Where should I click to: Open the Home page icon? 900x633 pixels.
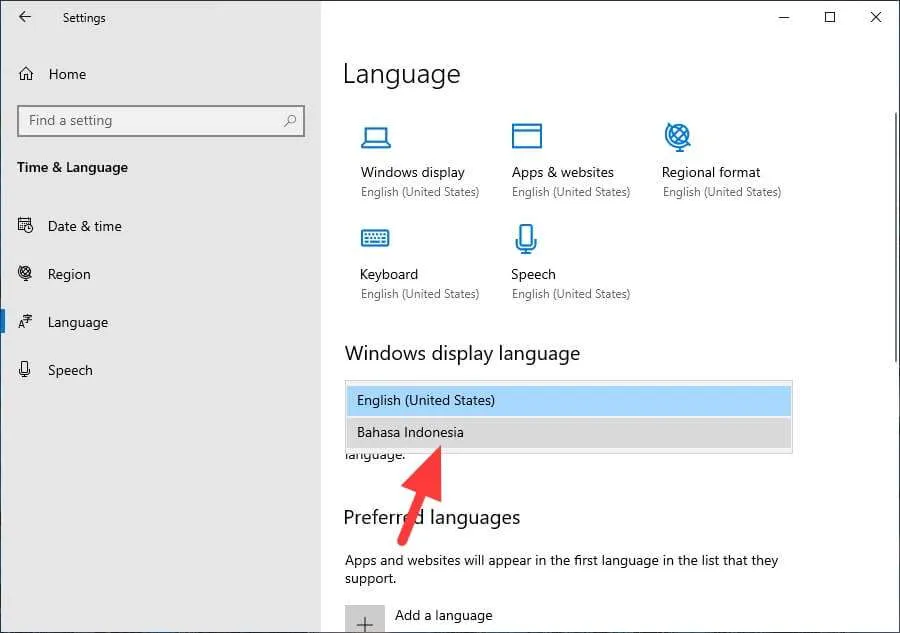click(x=26, y=74)
